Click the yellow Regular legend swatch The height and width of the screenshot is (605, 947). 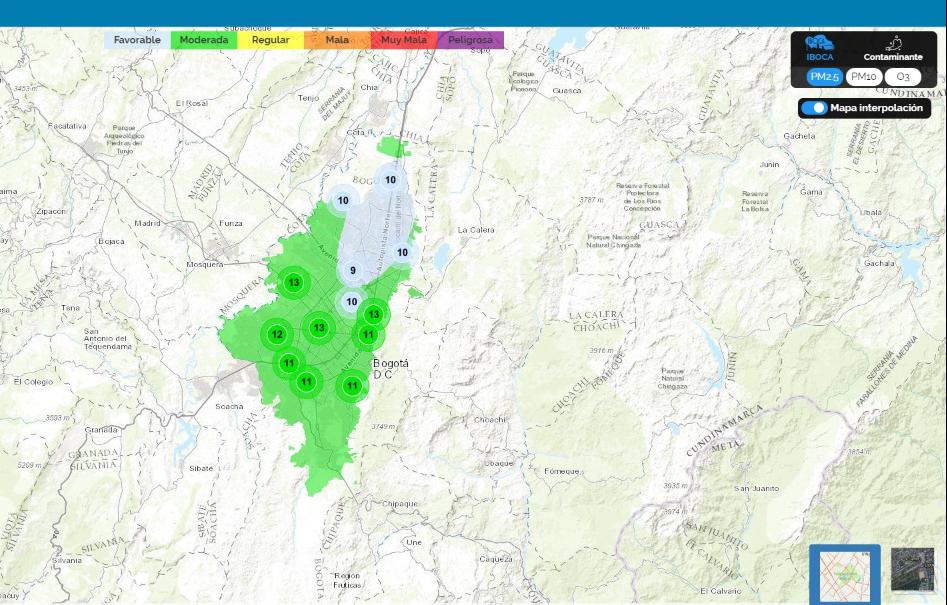pyautogui.click(x=270, y=40)
